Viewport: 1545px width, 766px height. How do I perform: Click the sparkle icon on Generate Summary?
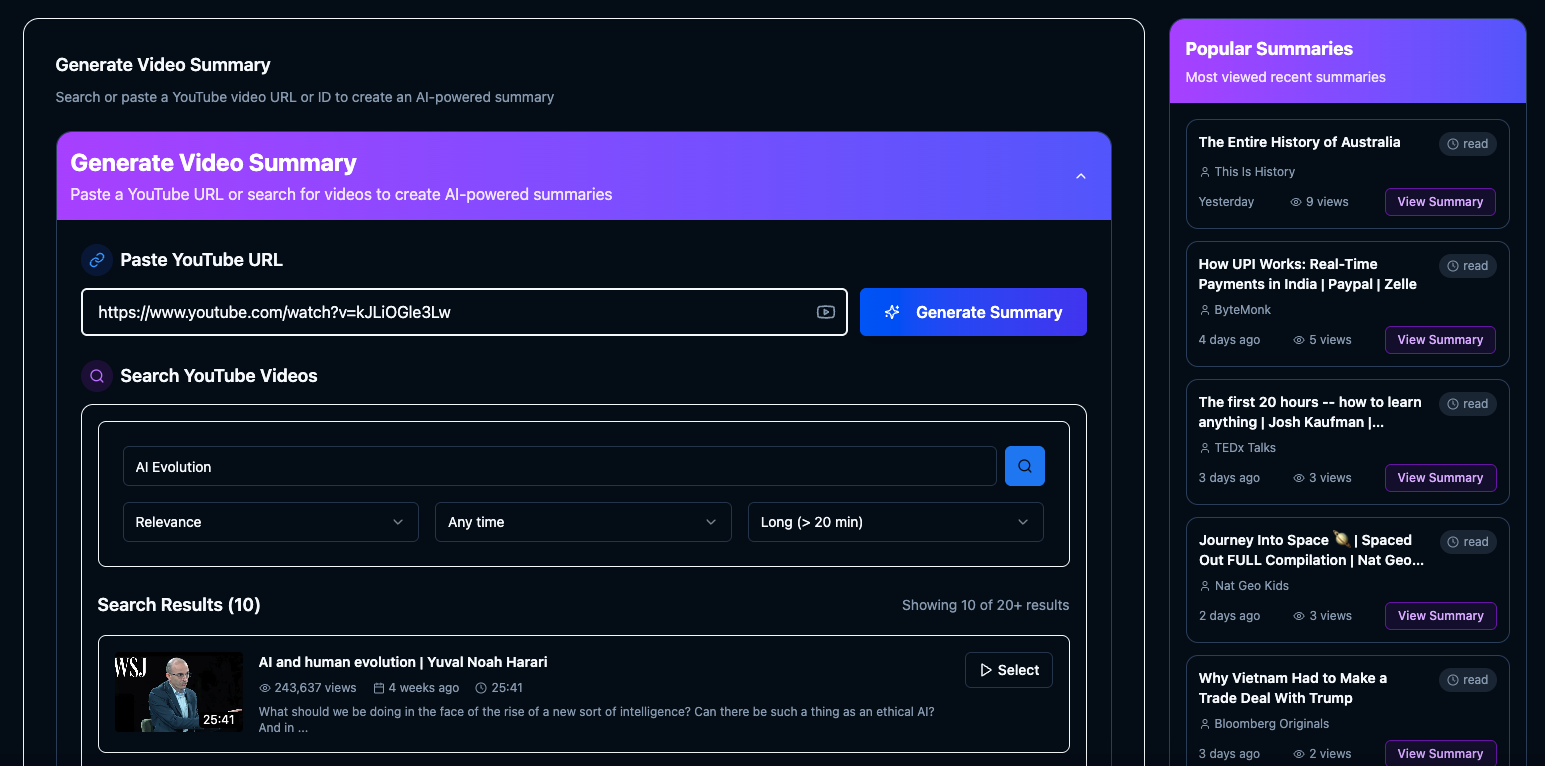[892, 312]
